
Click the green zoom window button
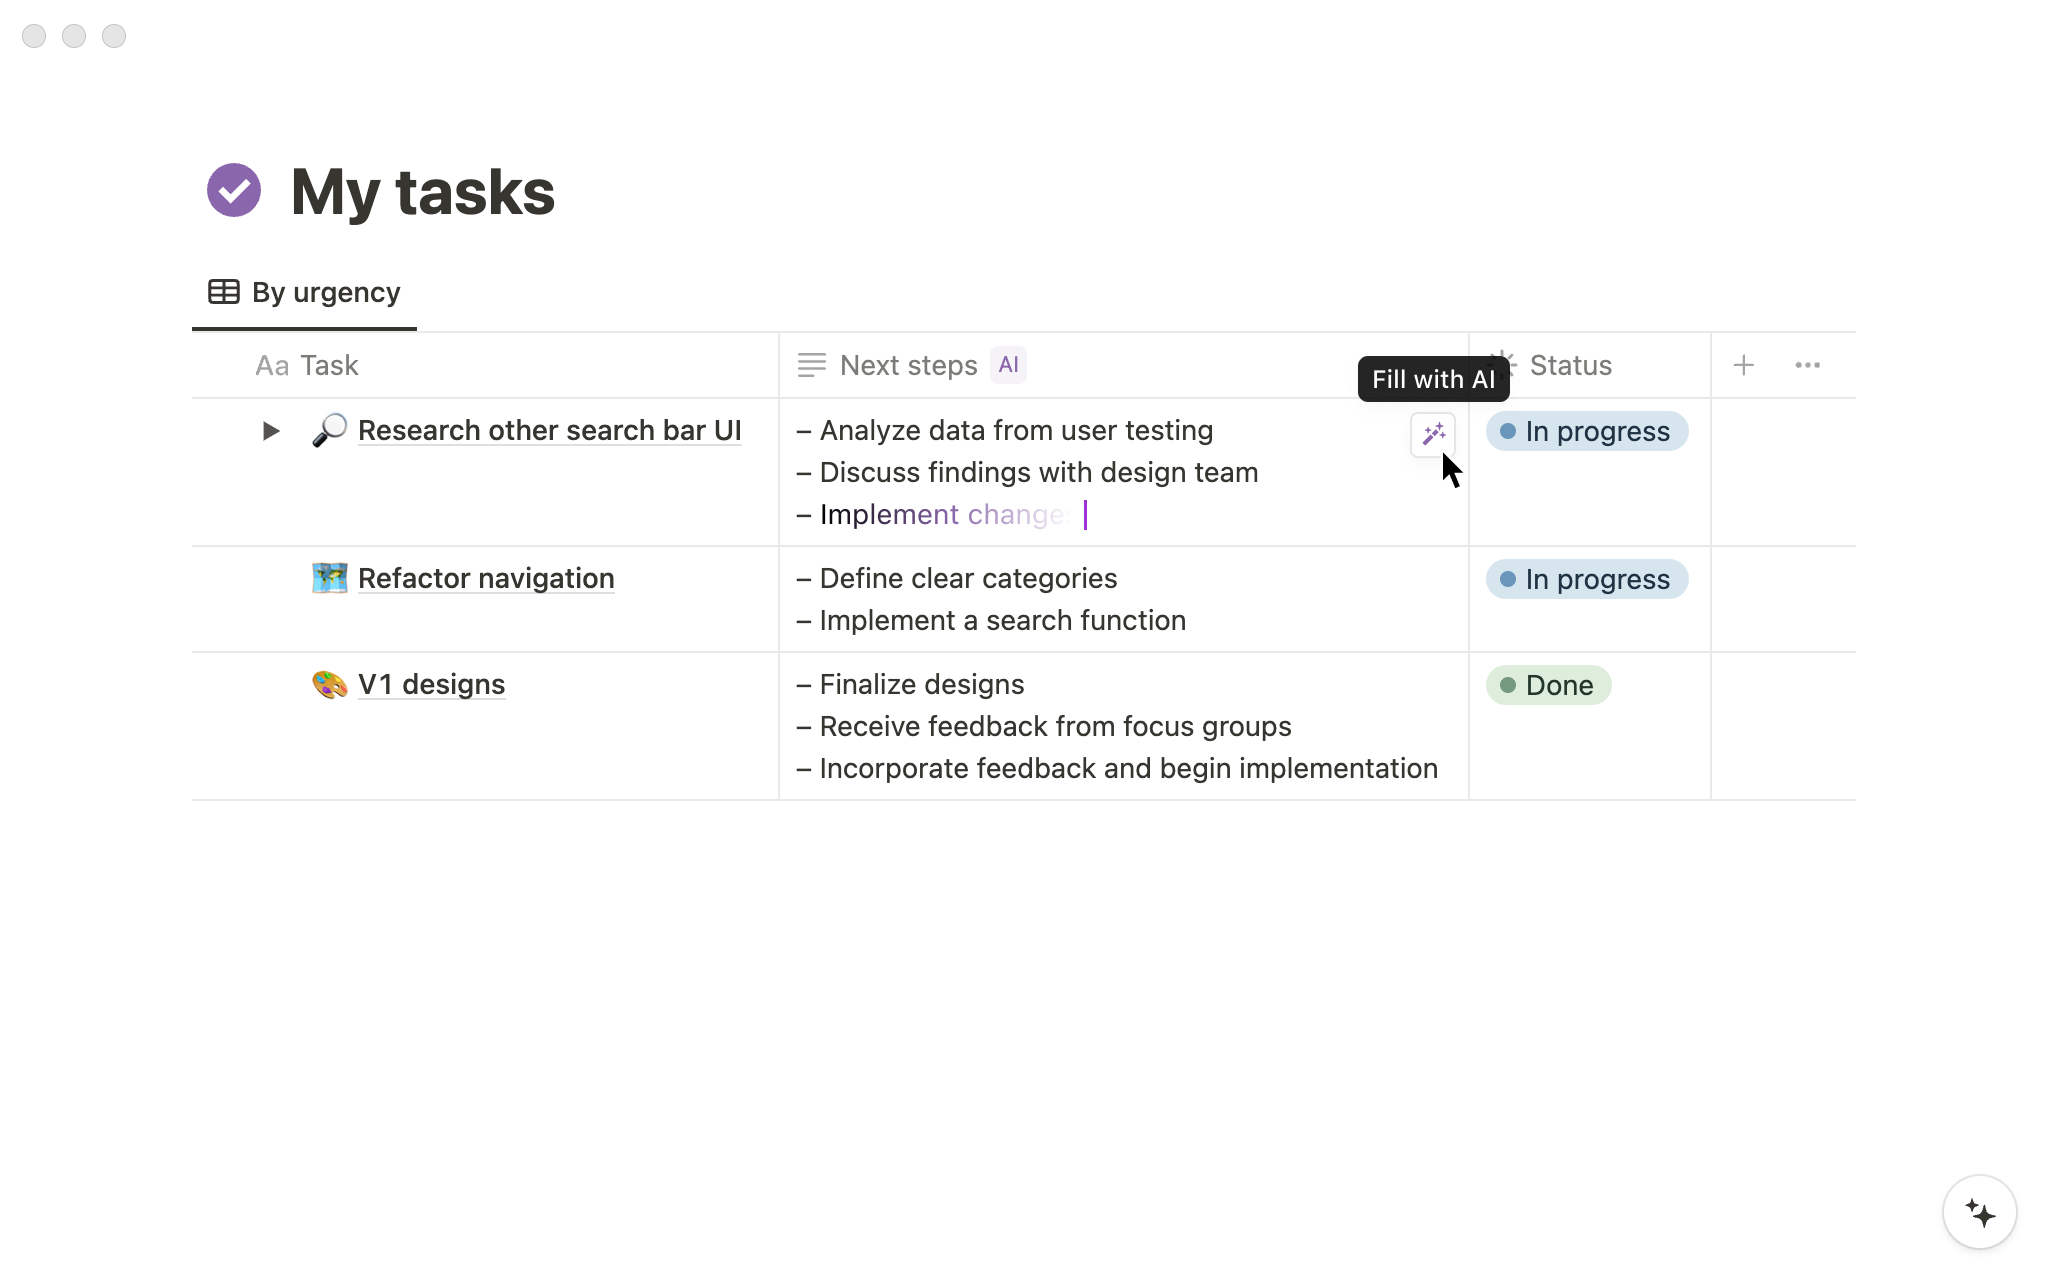pyautogui.click(x=114, y=36)
